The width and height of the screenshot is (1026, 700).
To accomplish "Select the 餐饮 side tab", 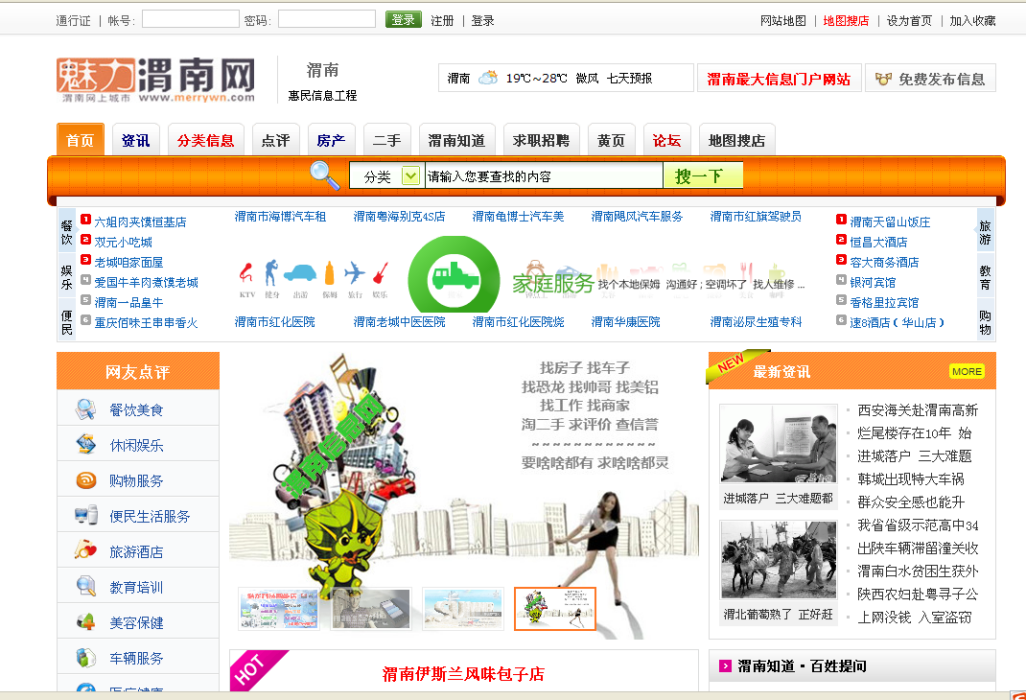I will tap(67, 232).
